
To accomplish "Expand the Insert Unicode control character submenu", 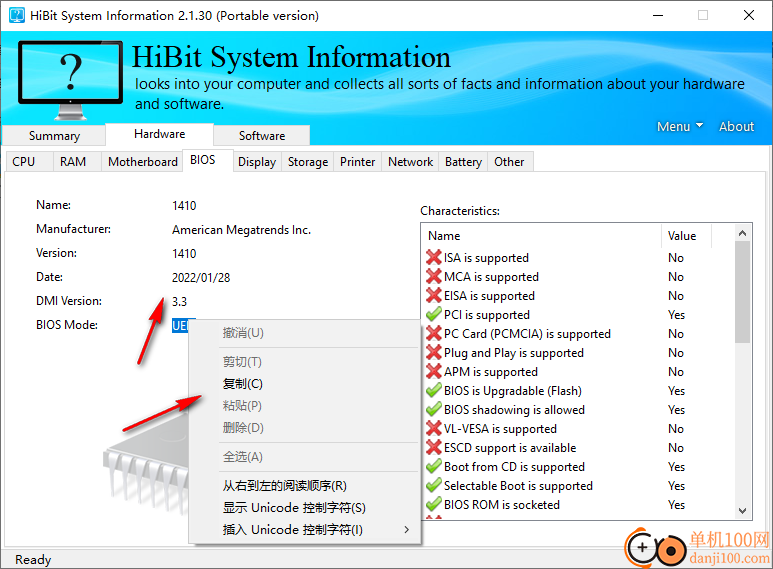I will (305, 530).
